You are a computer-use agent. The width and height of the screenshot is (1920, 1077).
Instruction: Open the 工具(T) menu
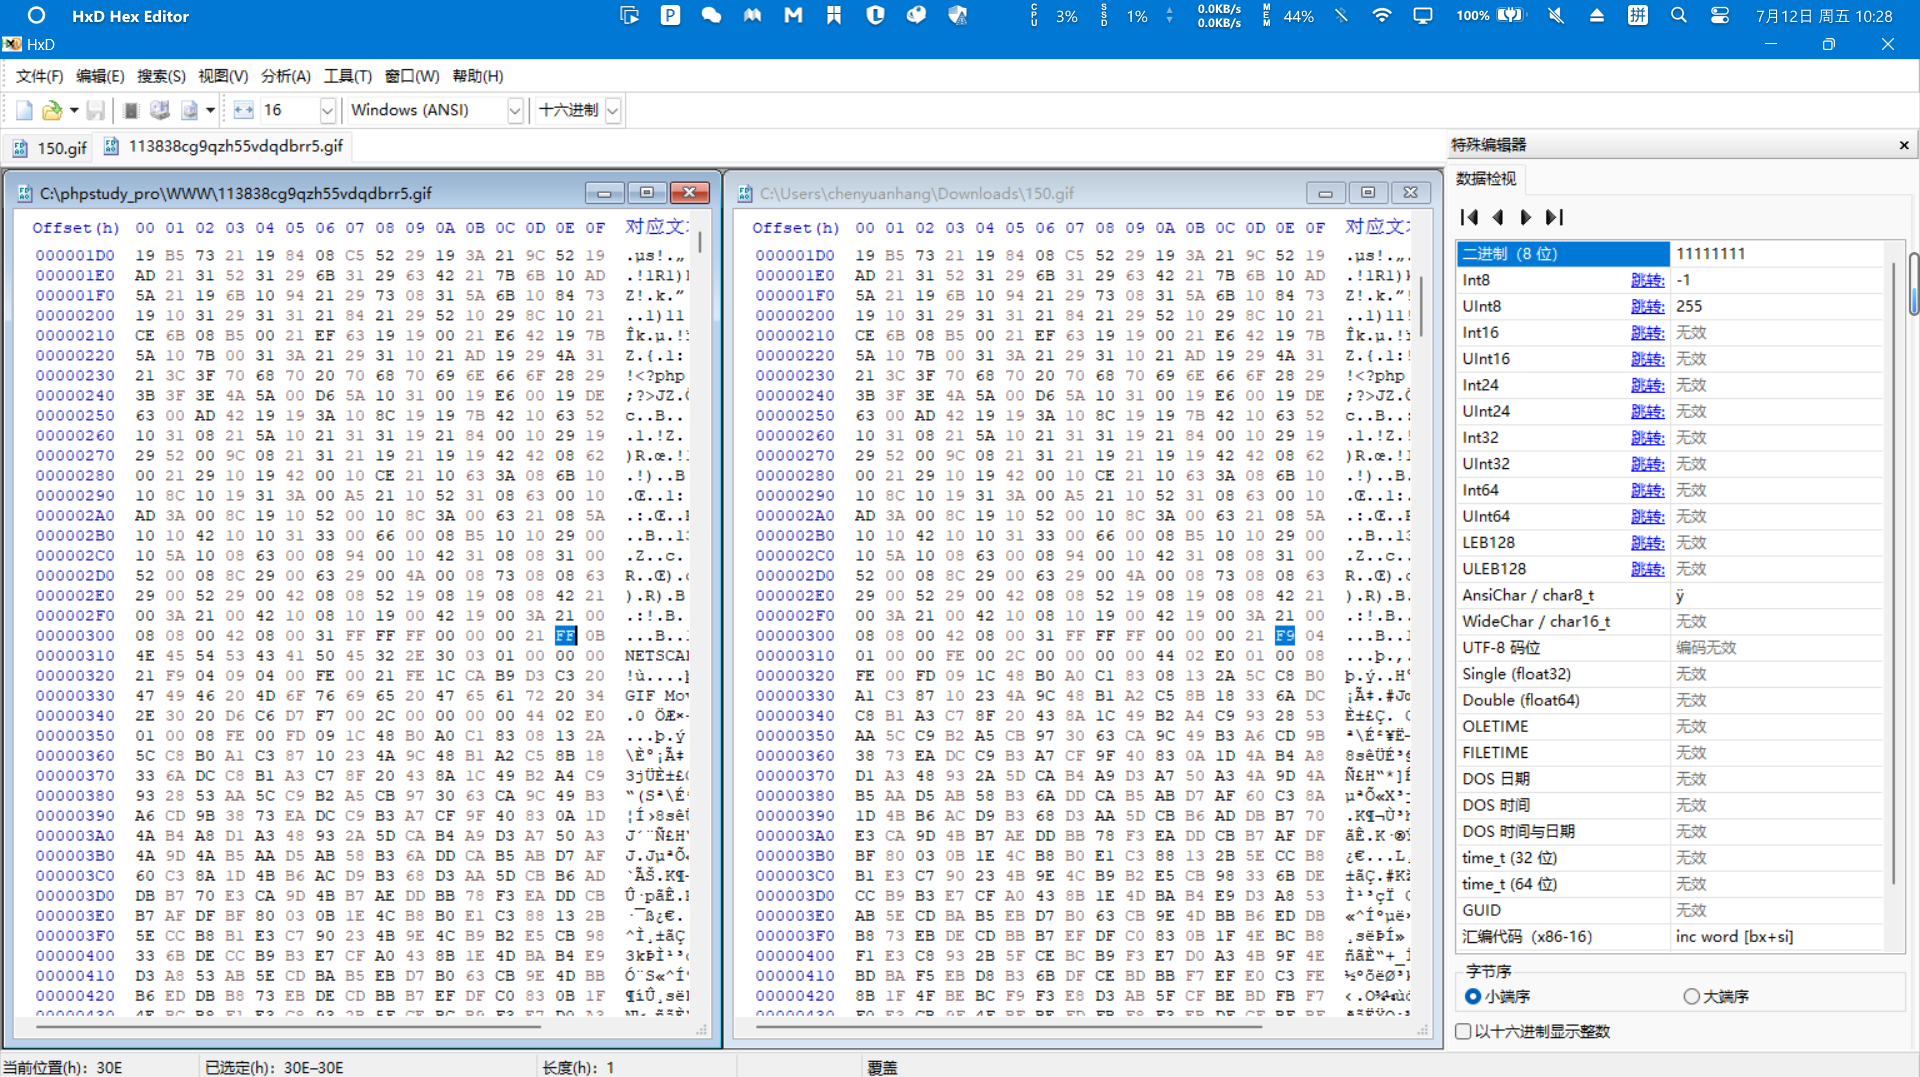[x=348, y=76]
